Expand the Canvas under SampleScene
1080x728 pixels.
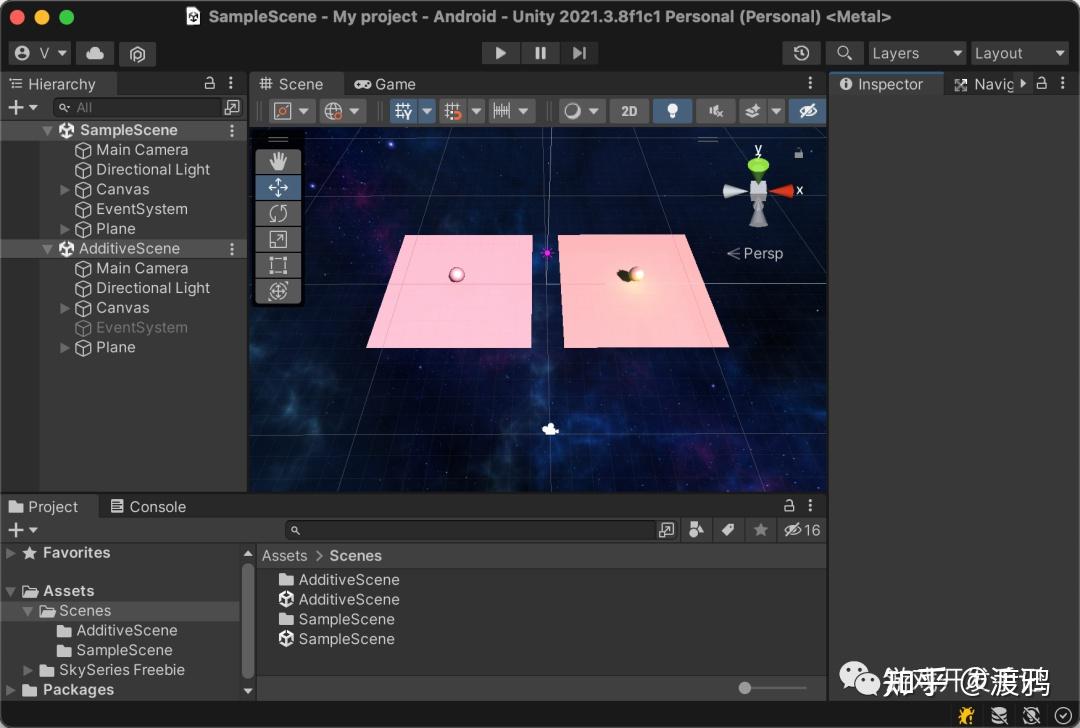click(x=63, y=189)
